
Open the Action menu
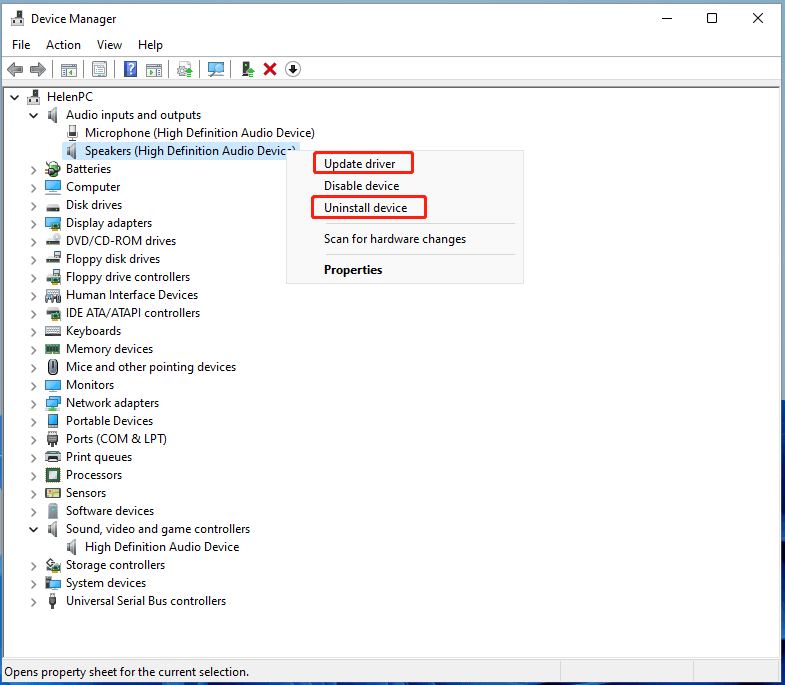click(63, 45)
